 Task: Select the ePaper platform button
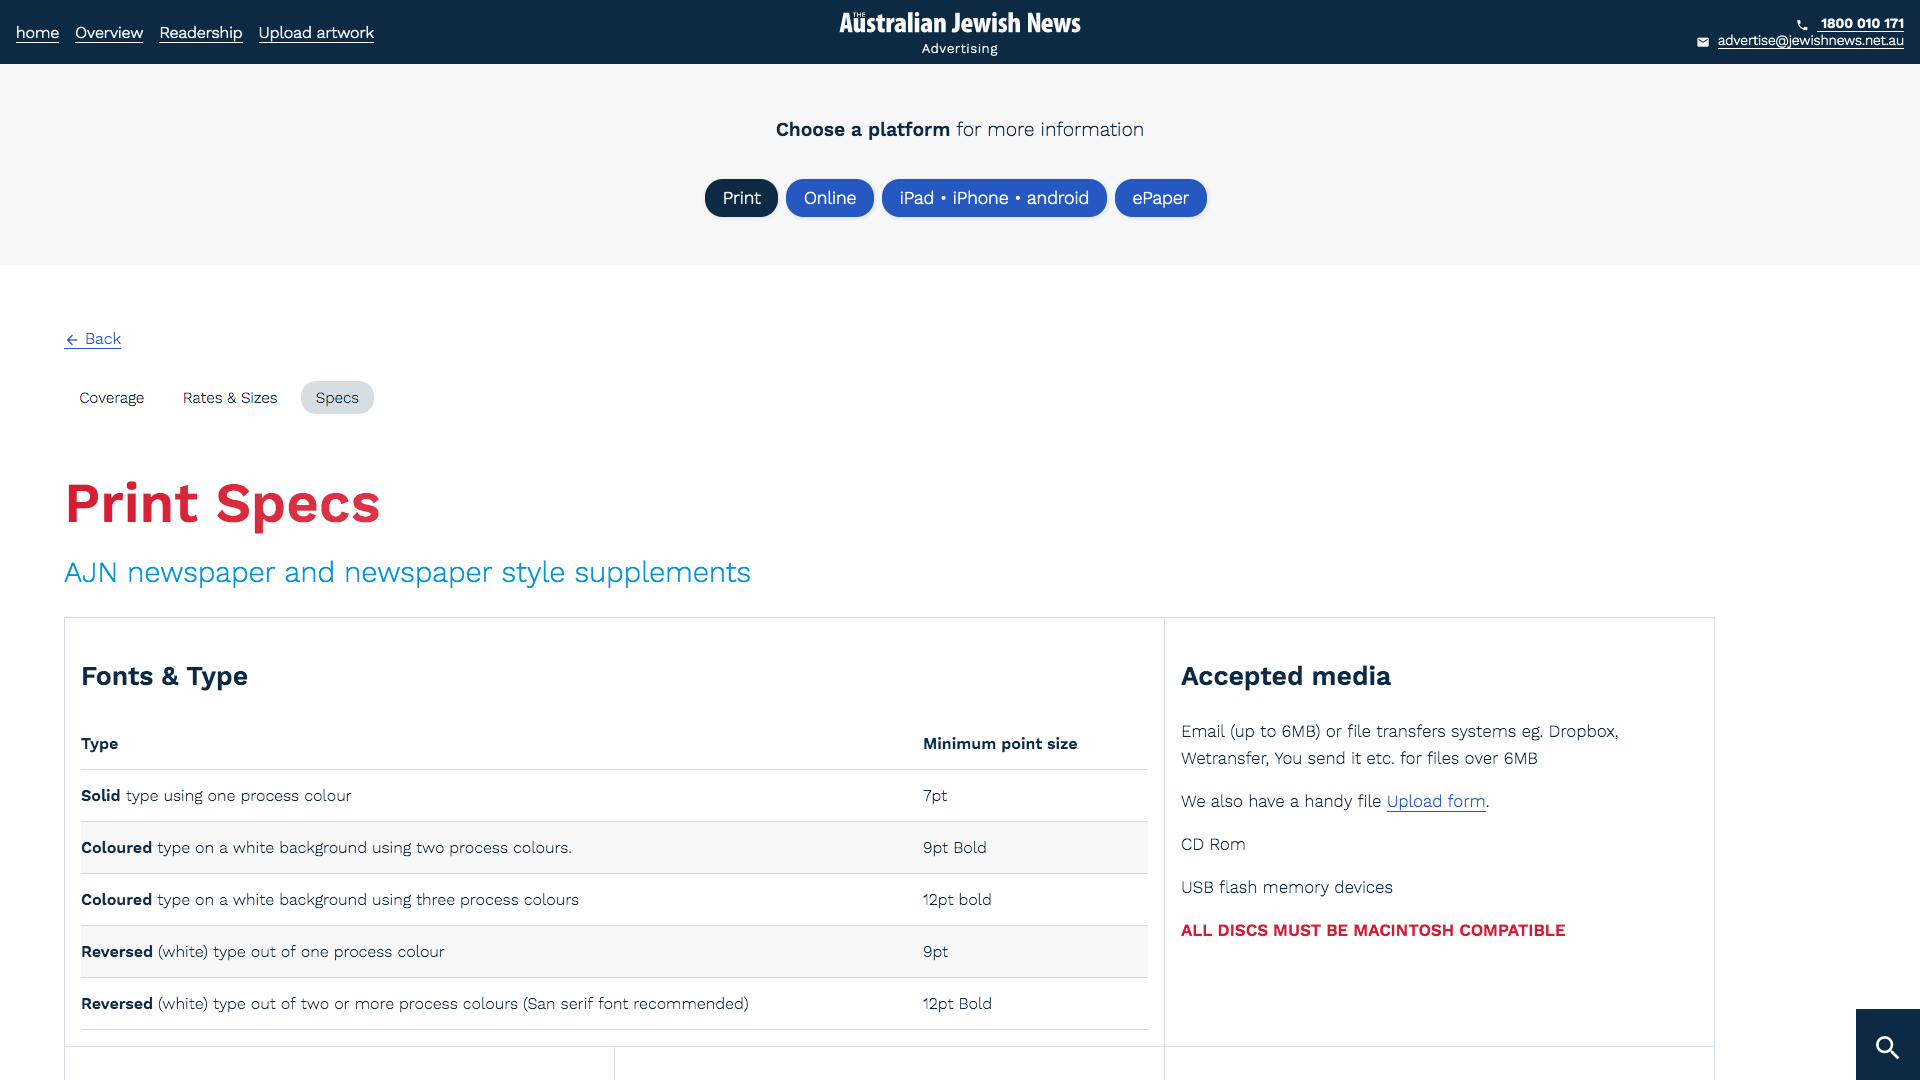coord(1160,198)
